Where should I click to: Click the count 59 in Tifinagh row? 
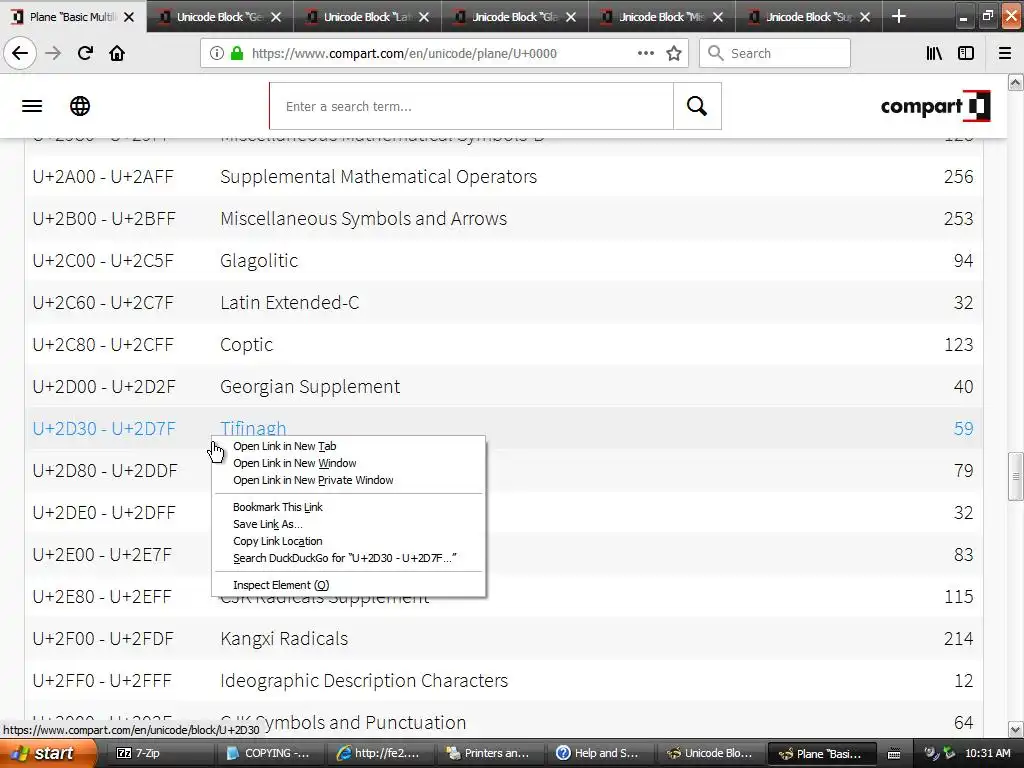[x=963, y=428]
